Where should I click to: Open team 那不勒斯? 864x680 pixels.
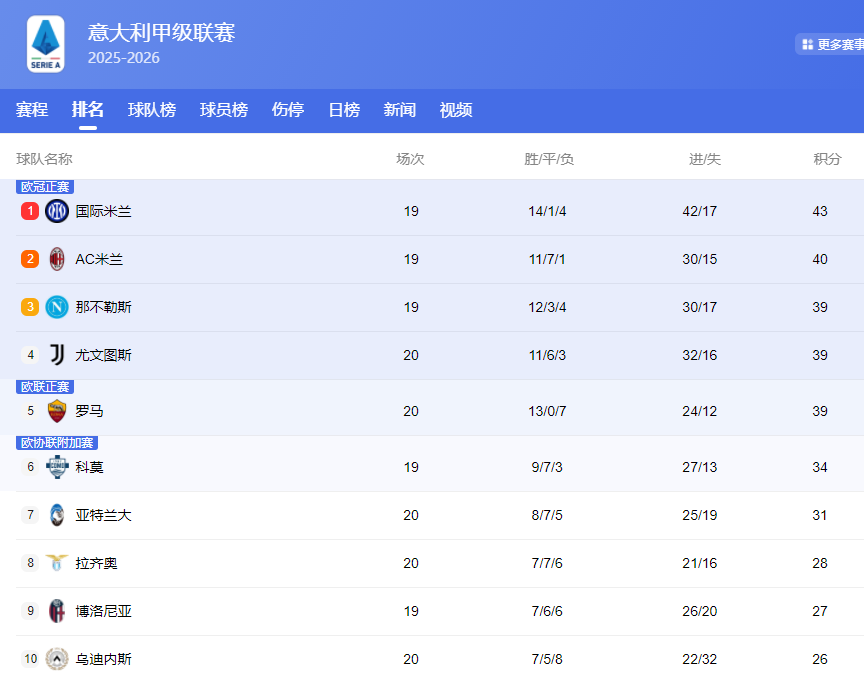pos(104,307)
